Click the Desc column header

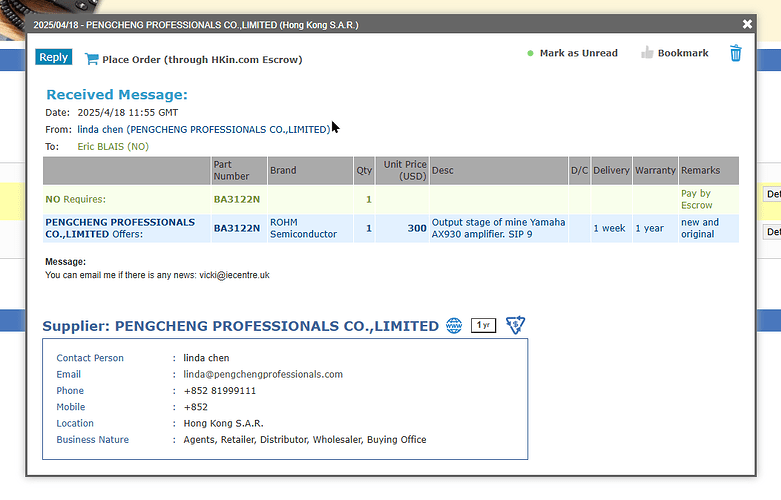pos(498,170)
